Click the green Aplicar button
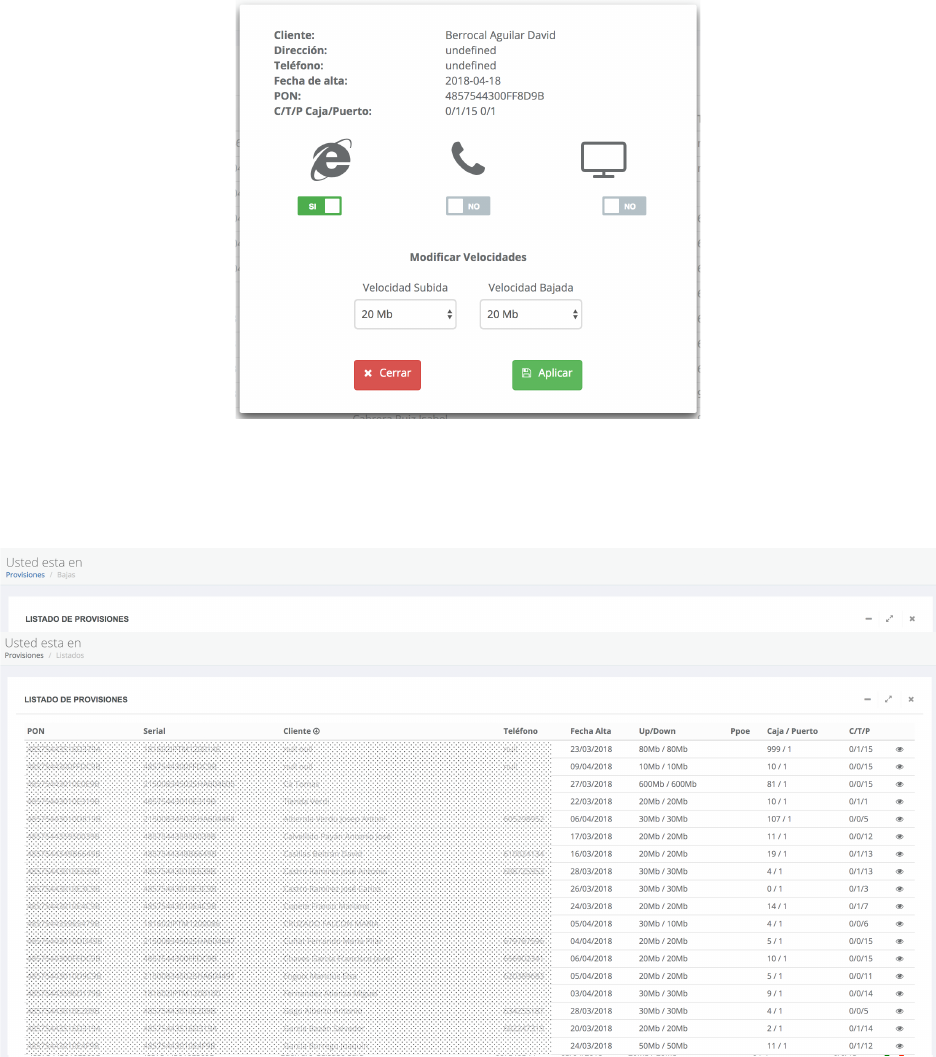 coord(547,375)
